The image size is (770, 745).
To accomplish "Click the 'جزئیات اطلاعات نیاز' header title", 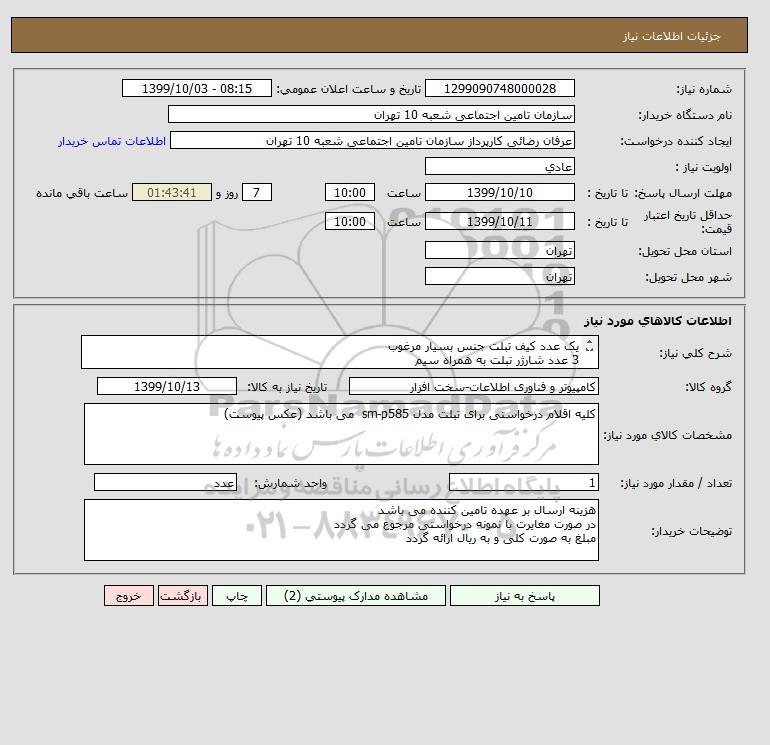I will tap(671, 36).
